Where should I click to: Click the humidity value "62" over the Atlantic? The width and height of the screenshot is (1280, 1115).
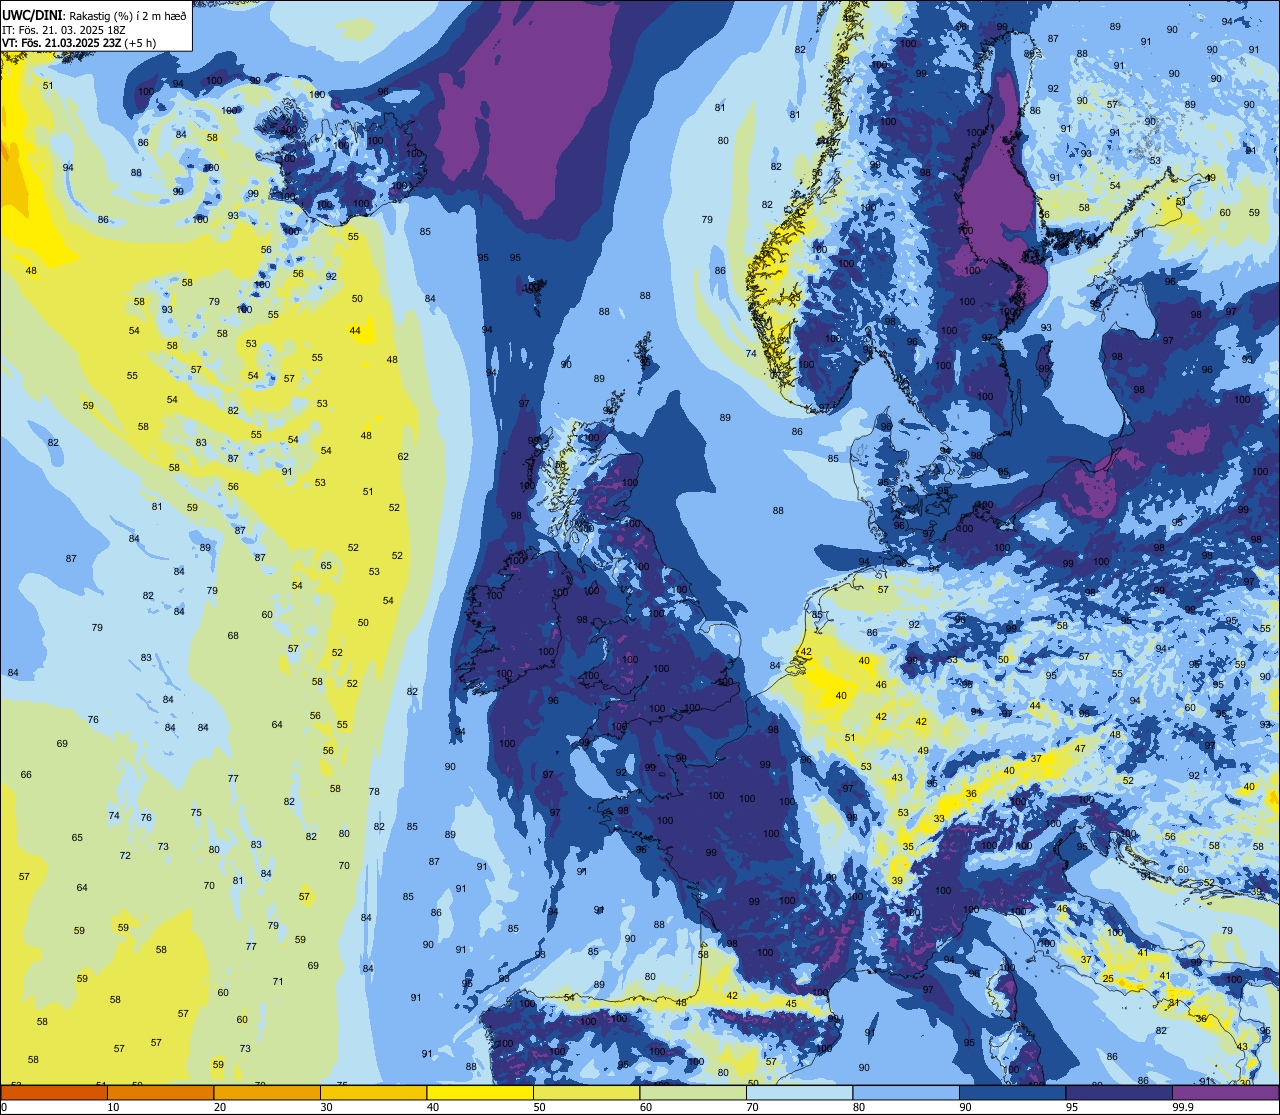pos(403,457)
